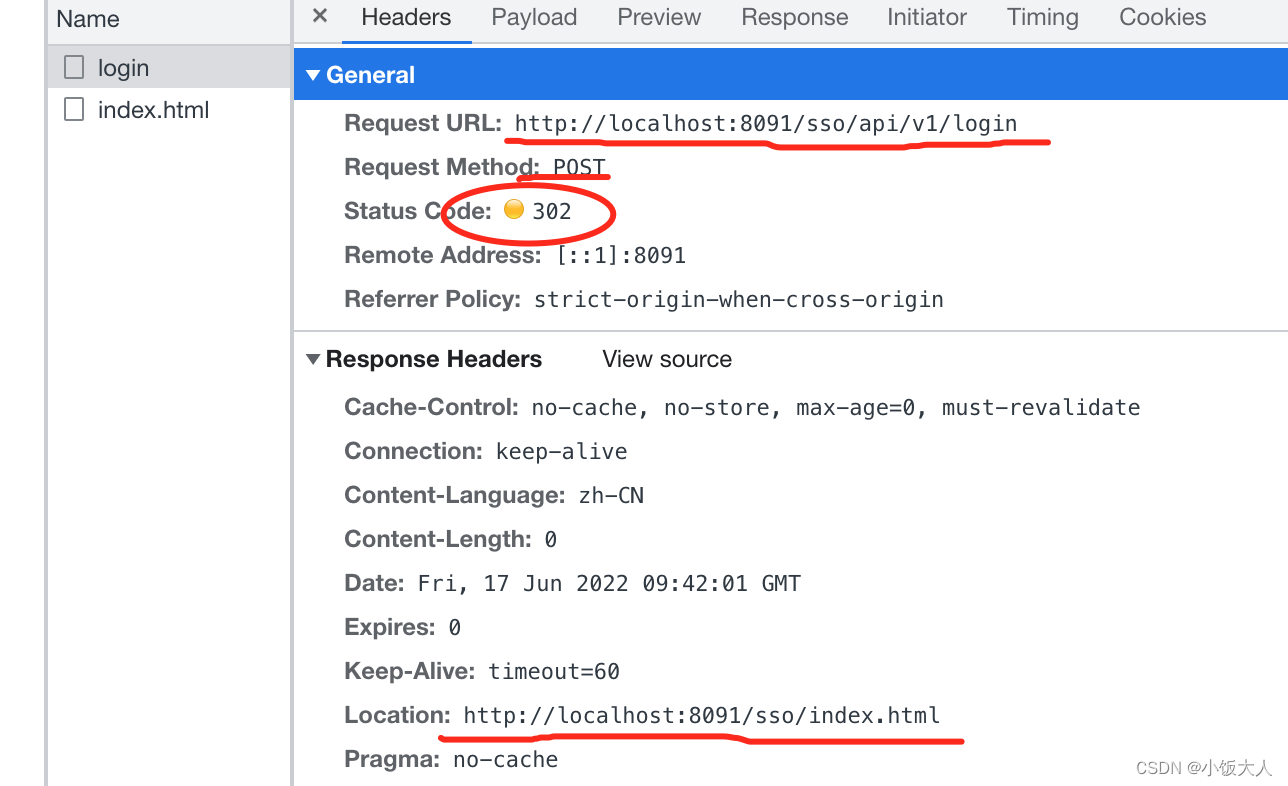Open the Preview tab

[x=659, y=18]
